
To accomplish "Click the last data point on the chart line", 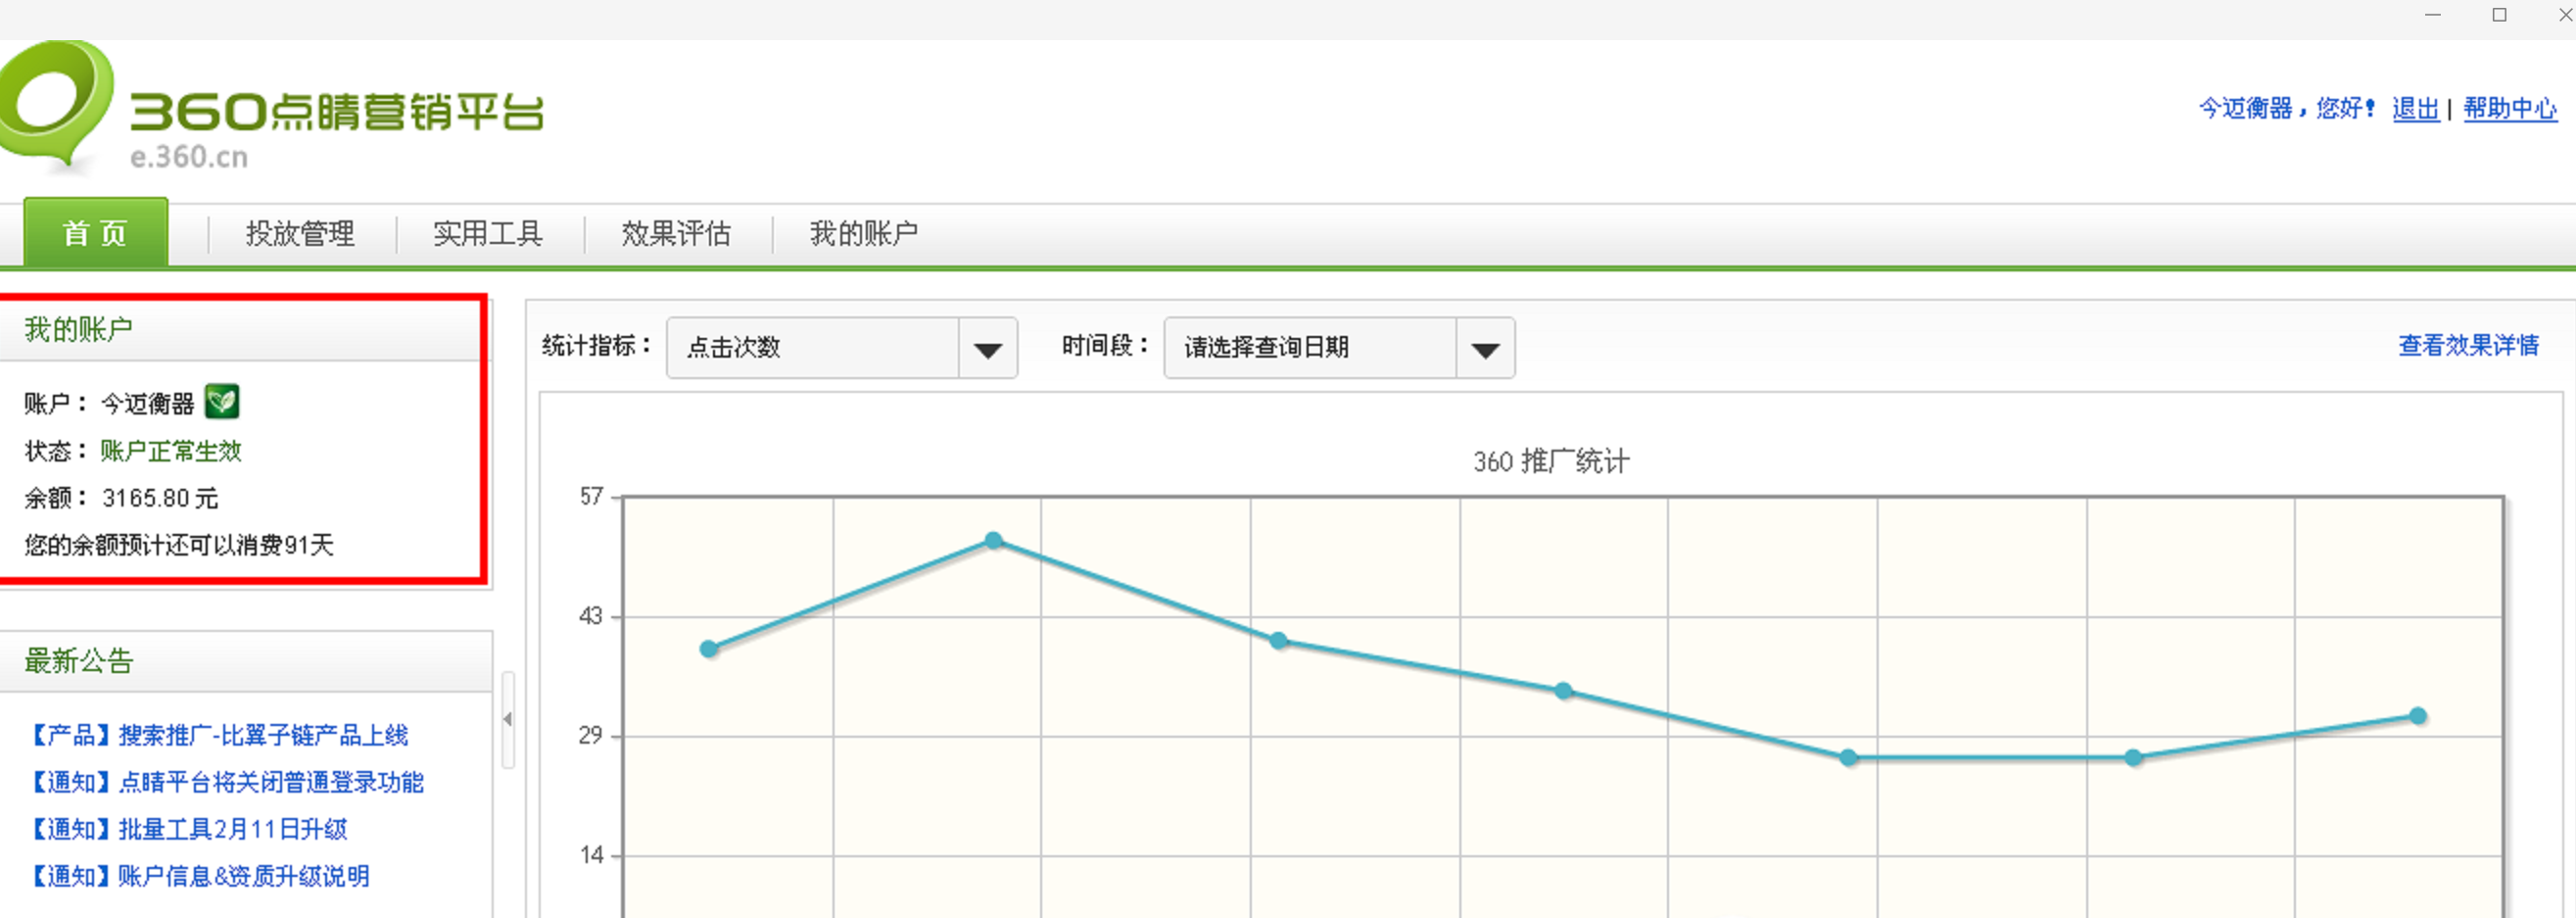I will (x=2418, y=716).
